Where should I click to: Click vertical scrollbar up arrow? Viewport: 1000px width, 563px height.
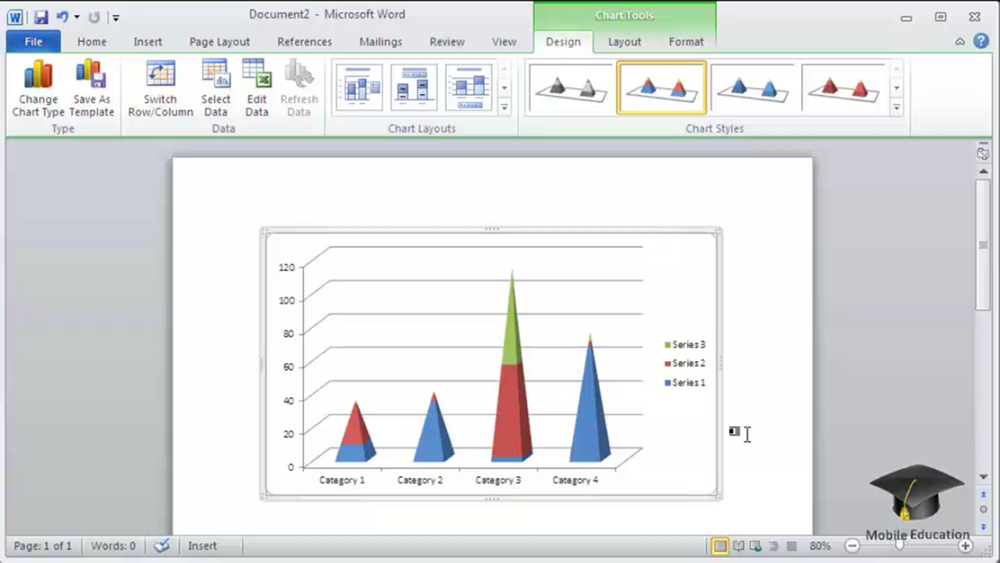tap(983, 171)
